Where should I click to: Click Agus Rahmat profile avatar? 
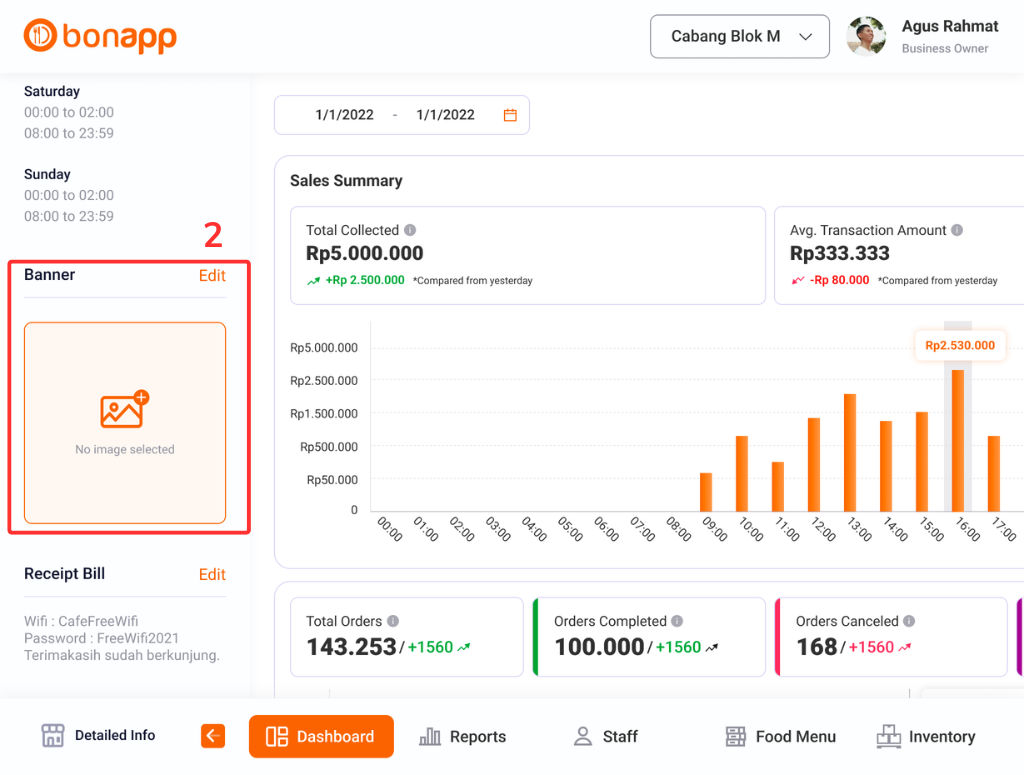(866, 37)
